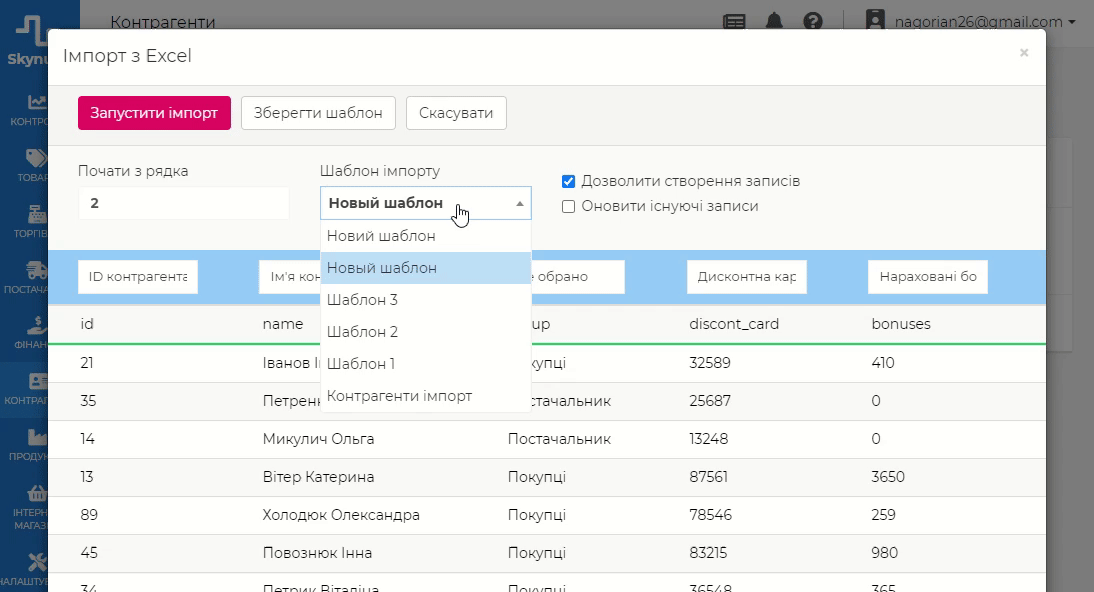Open the Settings tools icon in sidebar
The height and width of the screenshot is (592, 1094).
pyautogui.click(x=37, y=562)
